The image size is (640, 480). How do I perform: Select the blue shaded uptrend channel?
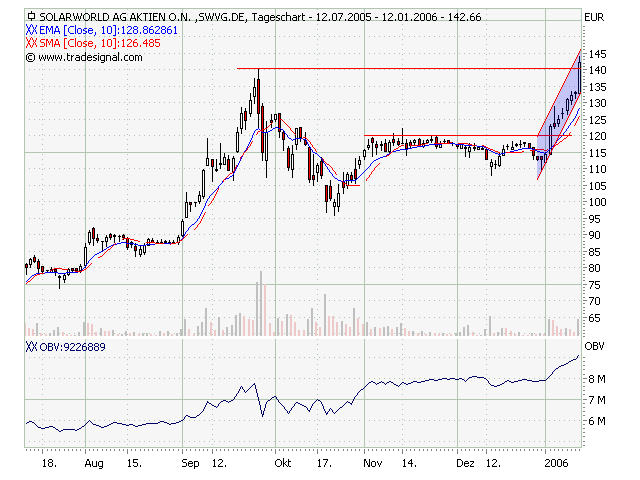(x=559, y=114)
